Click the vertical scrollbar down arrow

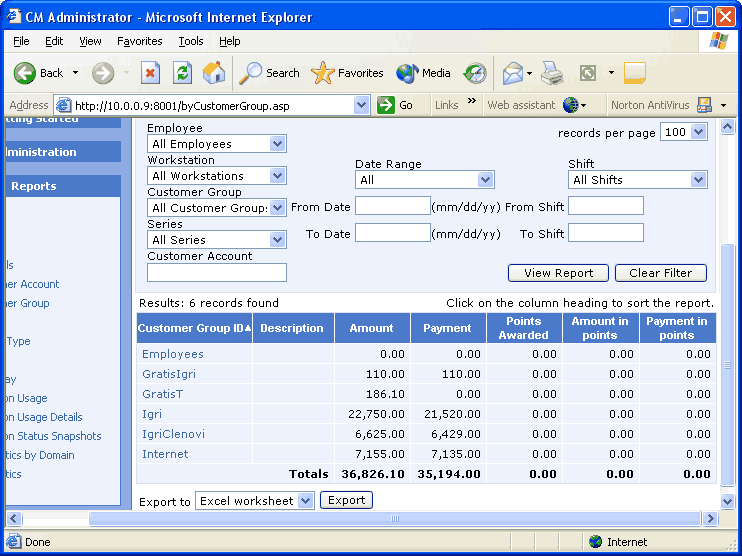(x=727, y=501)
